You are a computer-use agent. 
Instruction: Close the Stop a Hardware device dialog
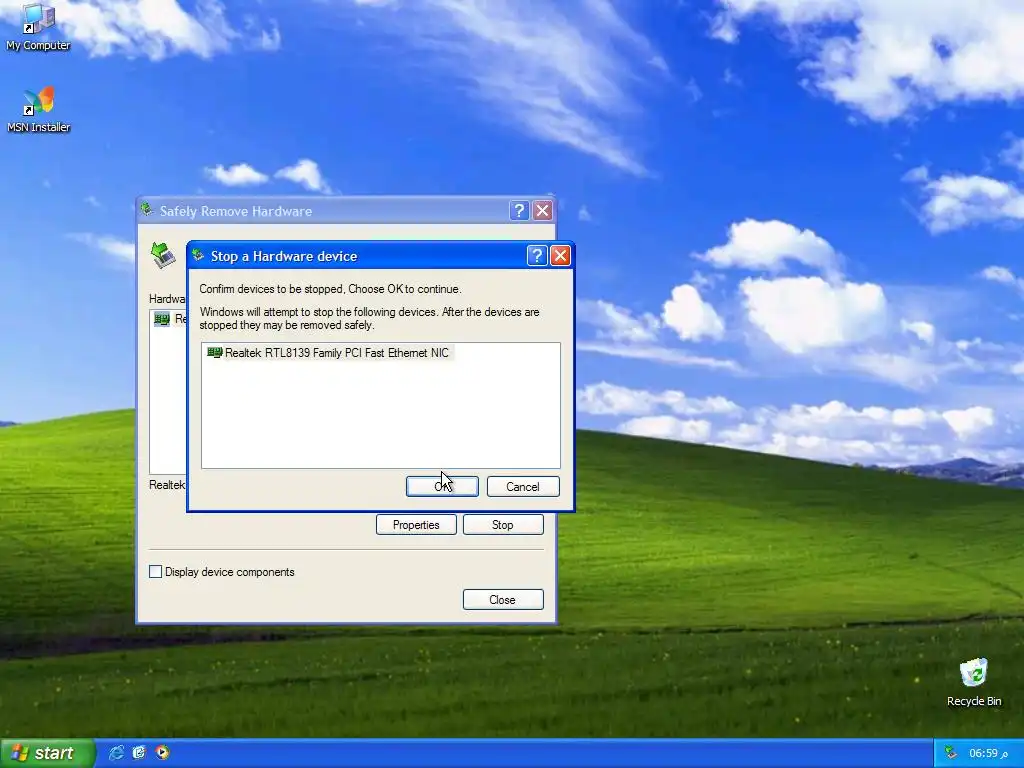point(560,256)
